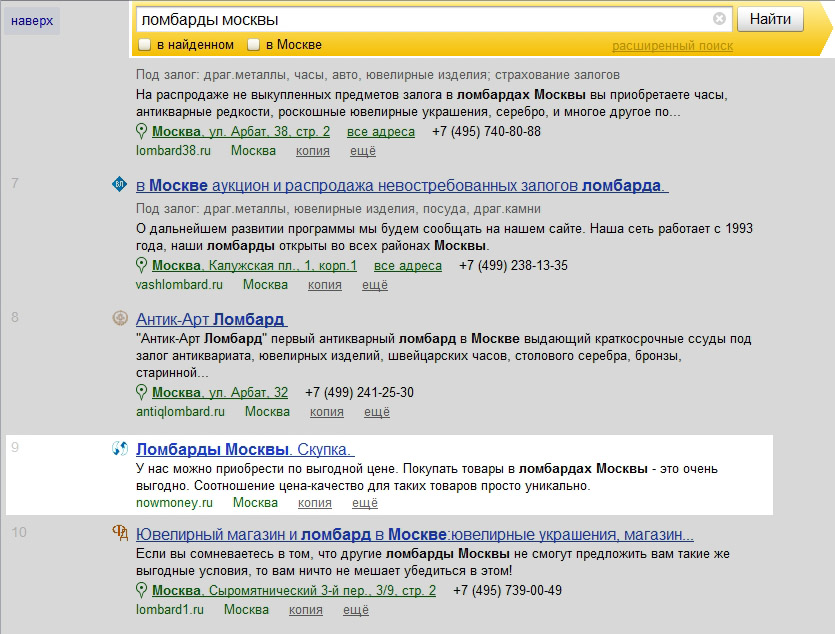Expand "ещё" options for lombard38.ru

[x=363, y=151]
